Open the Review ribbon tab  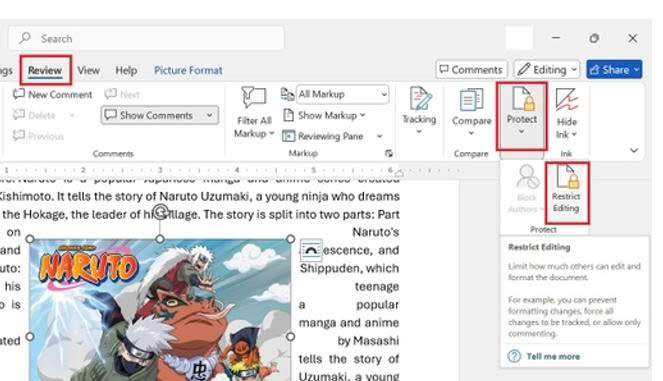click(45, 70)
